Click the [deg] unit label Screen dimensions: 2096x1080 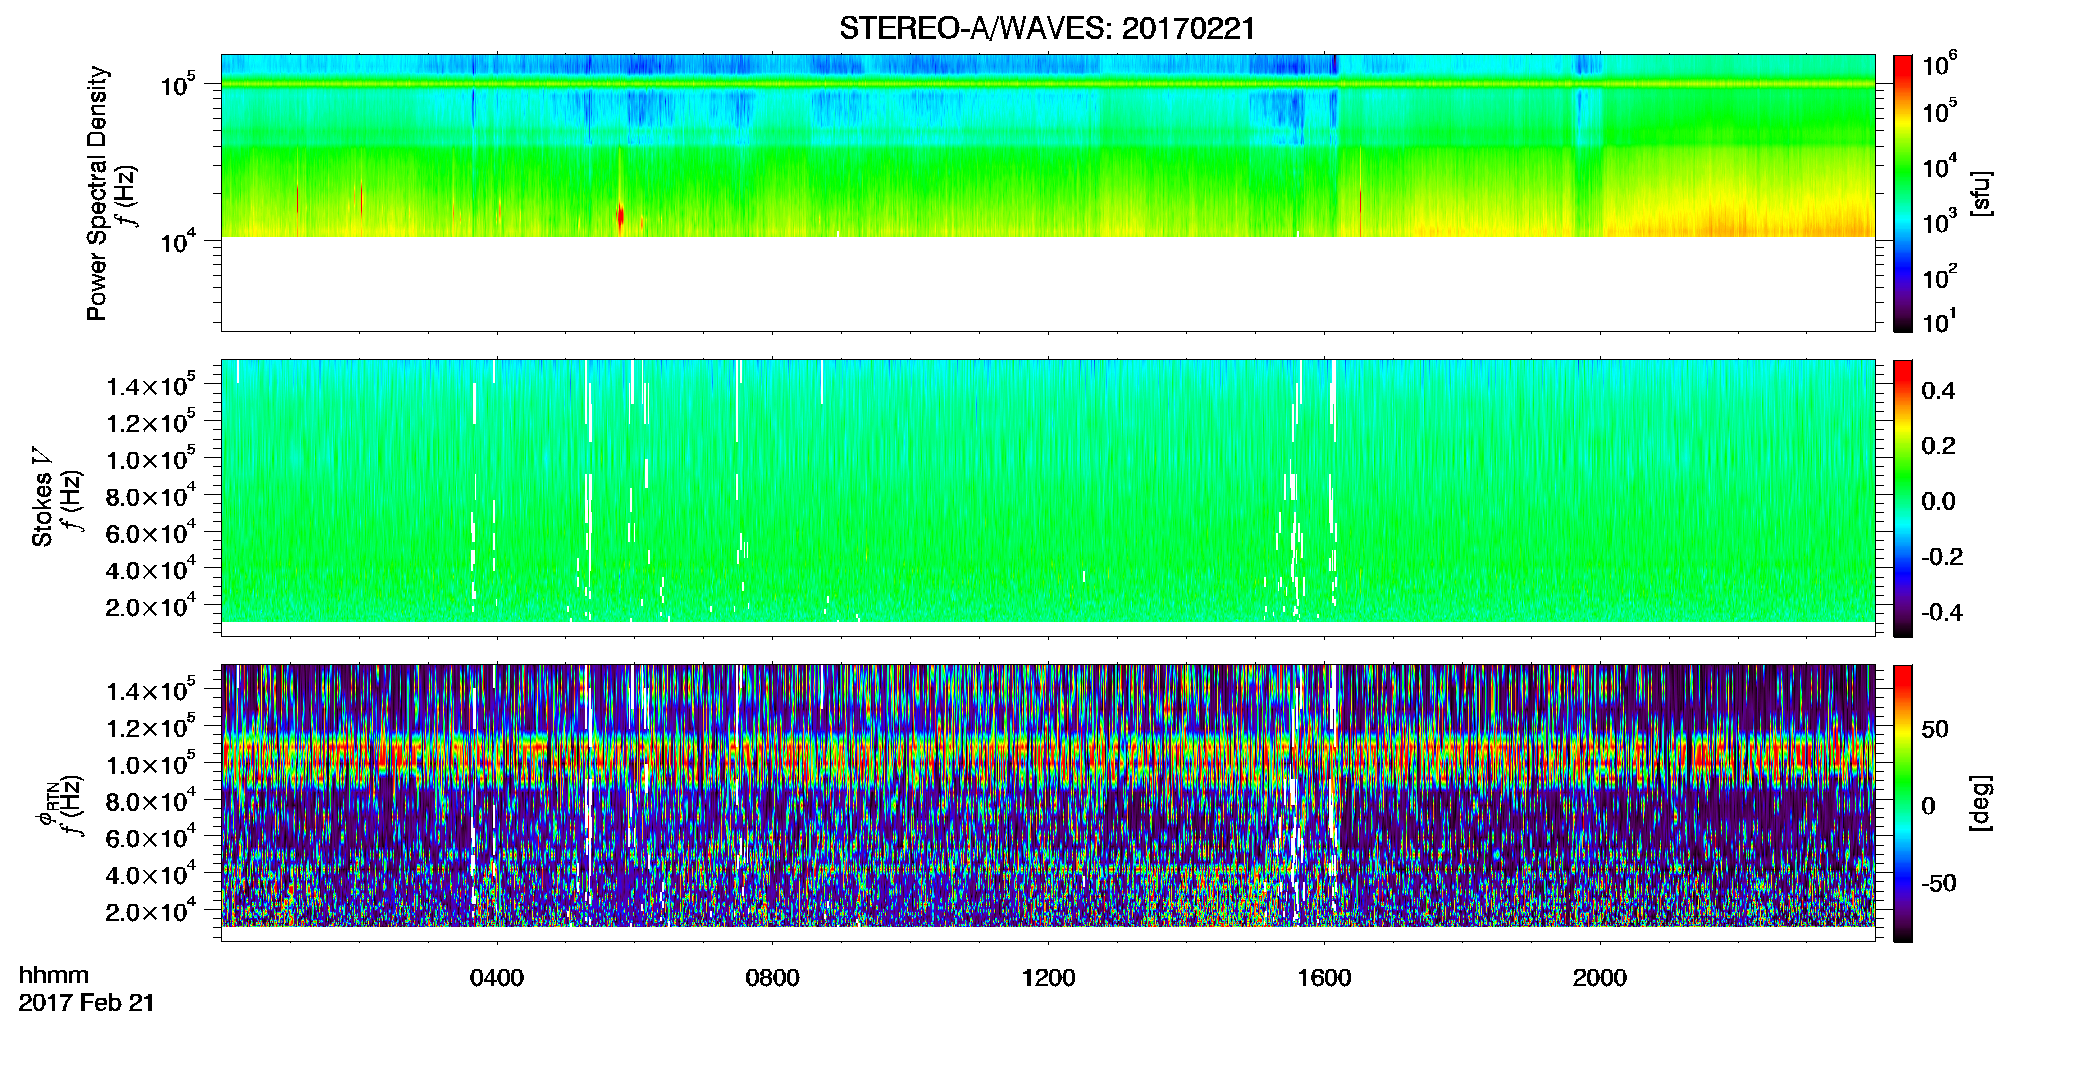pos(1980,803)
